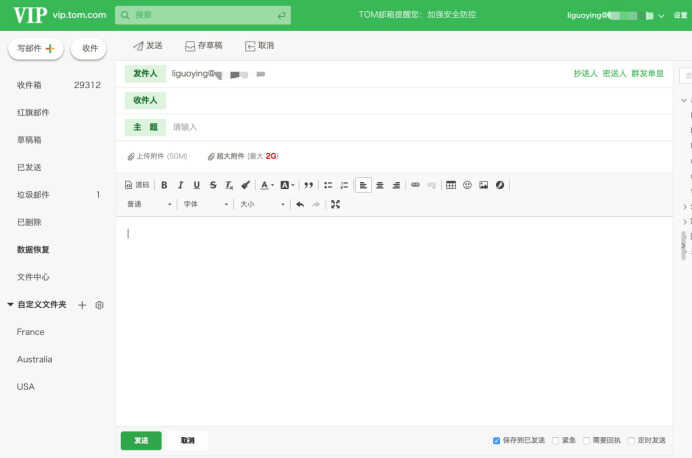Open the font size (大小) dropdown

coord(262,204)
